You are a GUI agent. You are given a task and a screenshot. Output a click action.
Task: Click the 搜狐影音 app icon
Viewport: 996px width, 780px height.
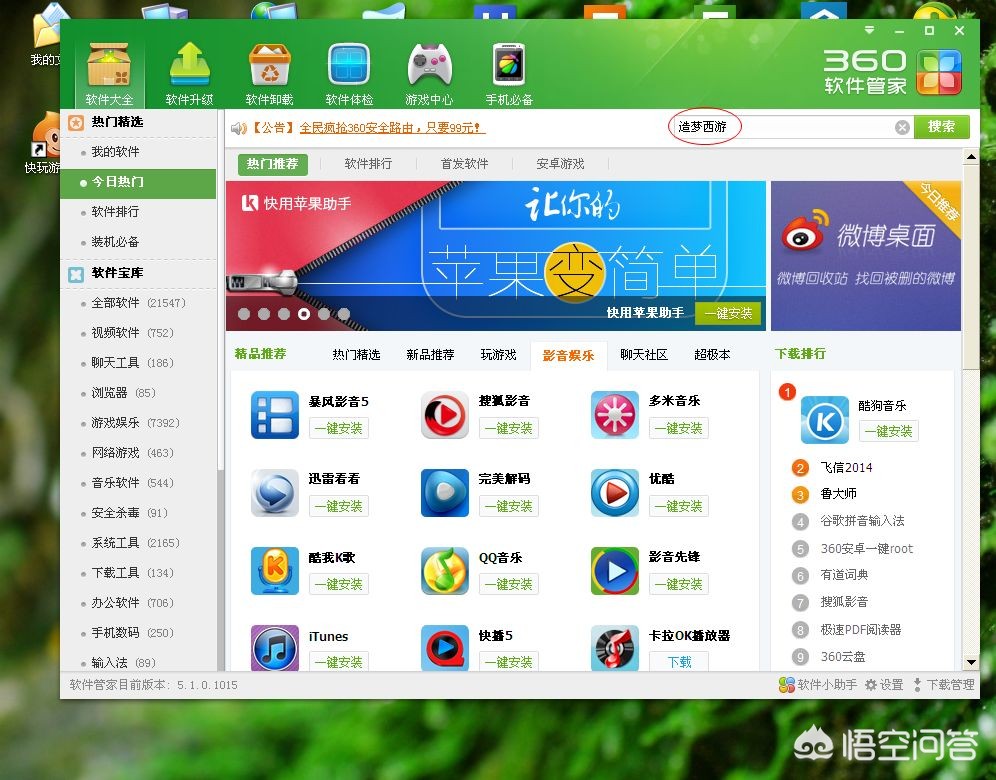445,415
